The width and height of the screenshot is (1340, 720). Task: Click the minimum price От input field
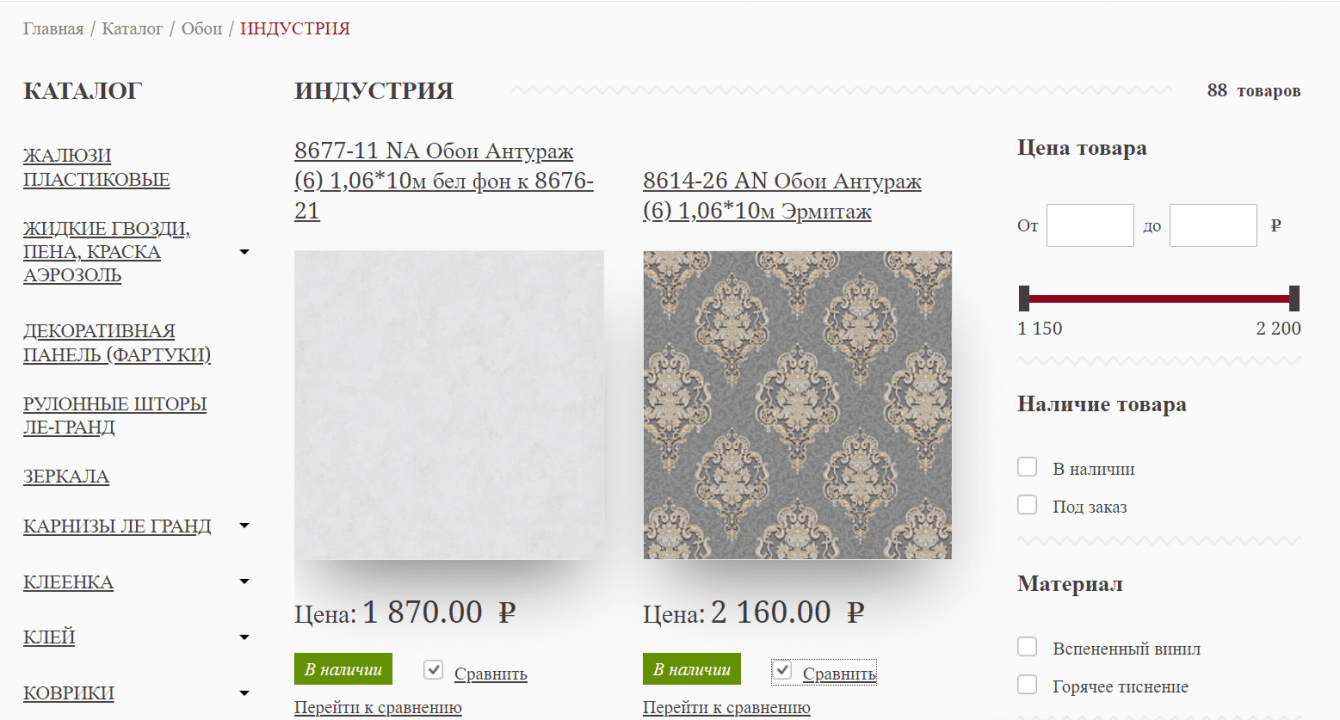(x=1090, y=225)
